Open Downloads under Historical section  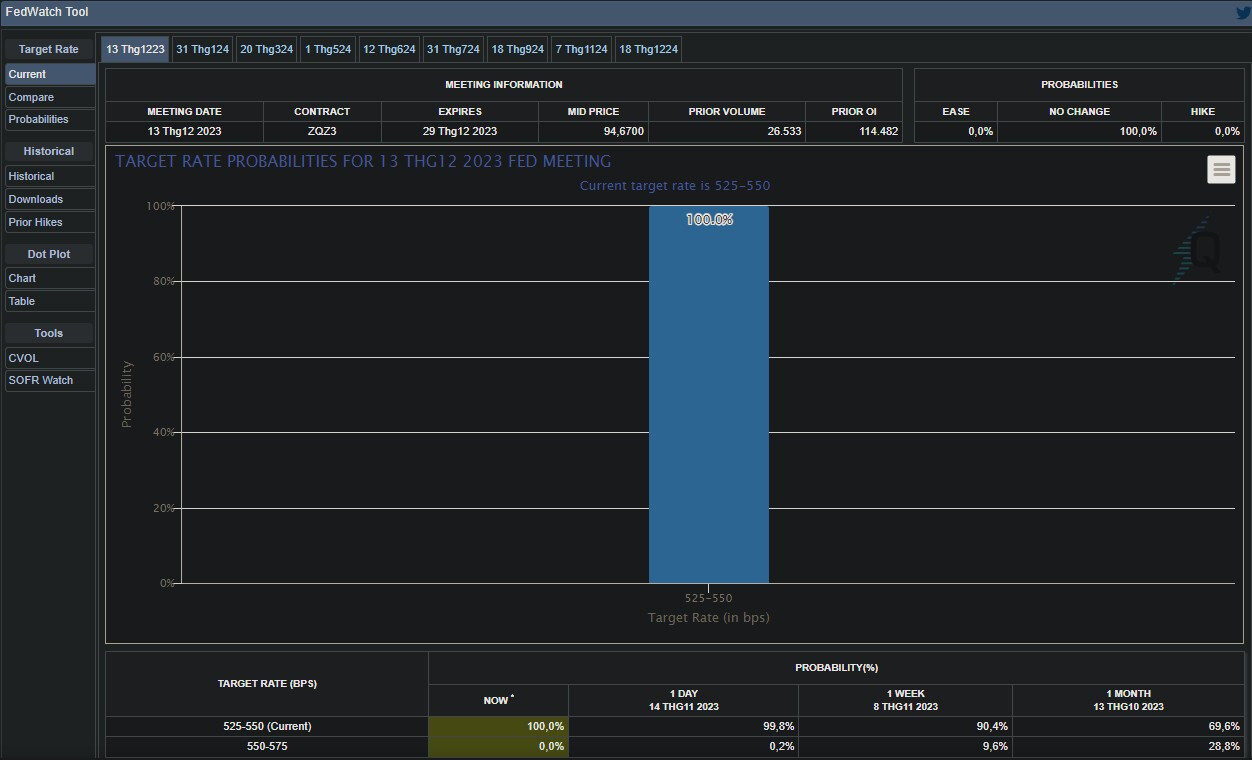click(50, 199)
